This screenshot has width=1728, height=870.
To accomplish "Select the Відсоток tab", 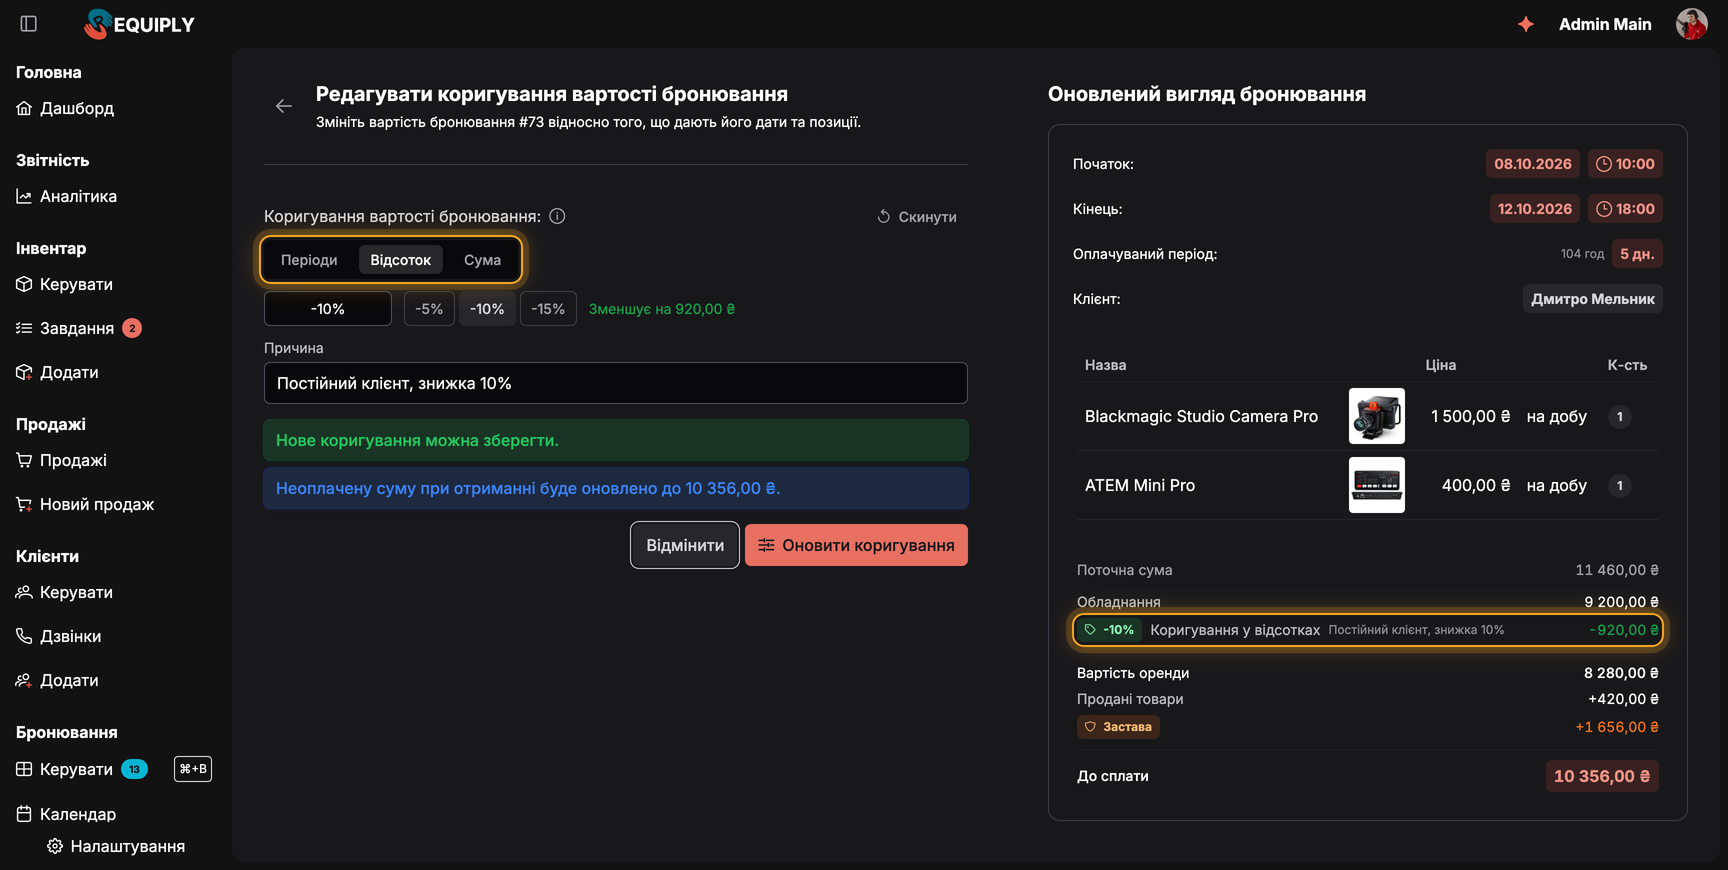I will 400,260.
